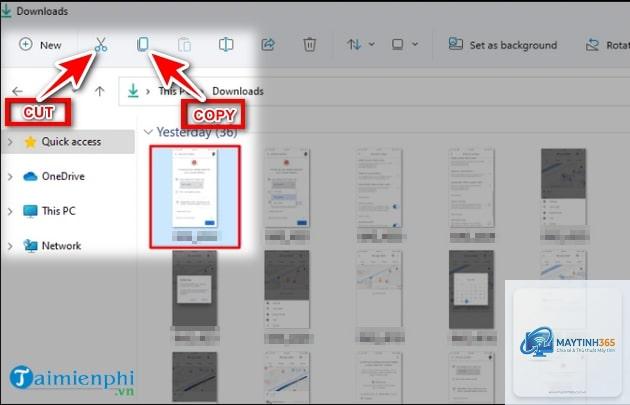The width and height of the screenshot is (630, 405).
Task: Open the Sort options dropdown
Action: 361,44
